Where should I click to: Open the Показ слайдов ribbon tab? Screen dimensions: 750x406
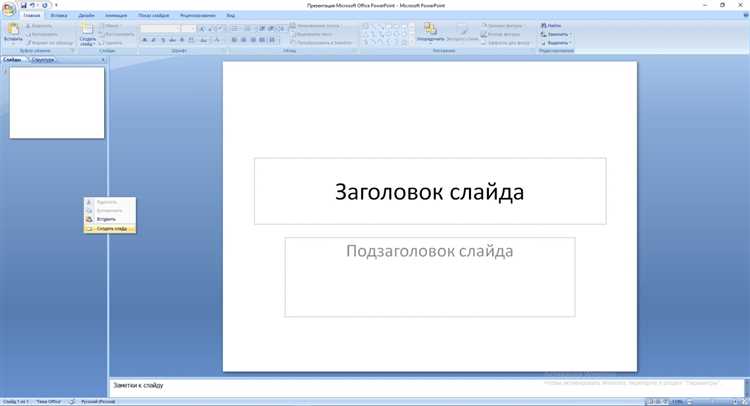tap(154, 15)
